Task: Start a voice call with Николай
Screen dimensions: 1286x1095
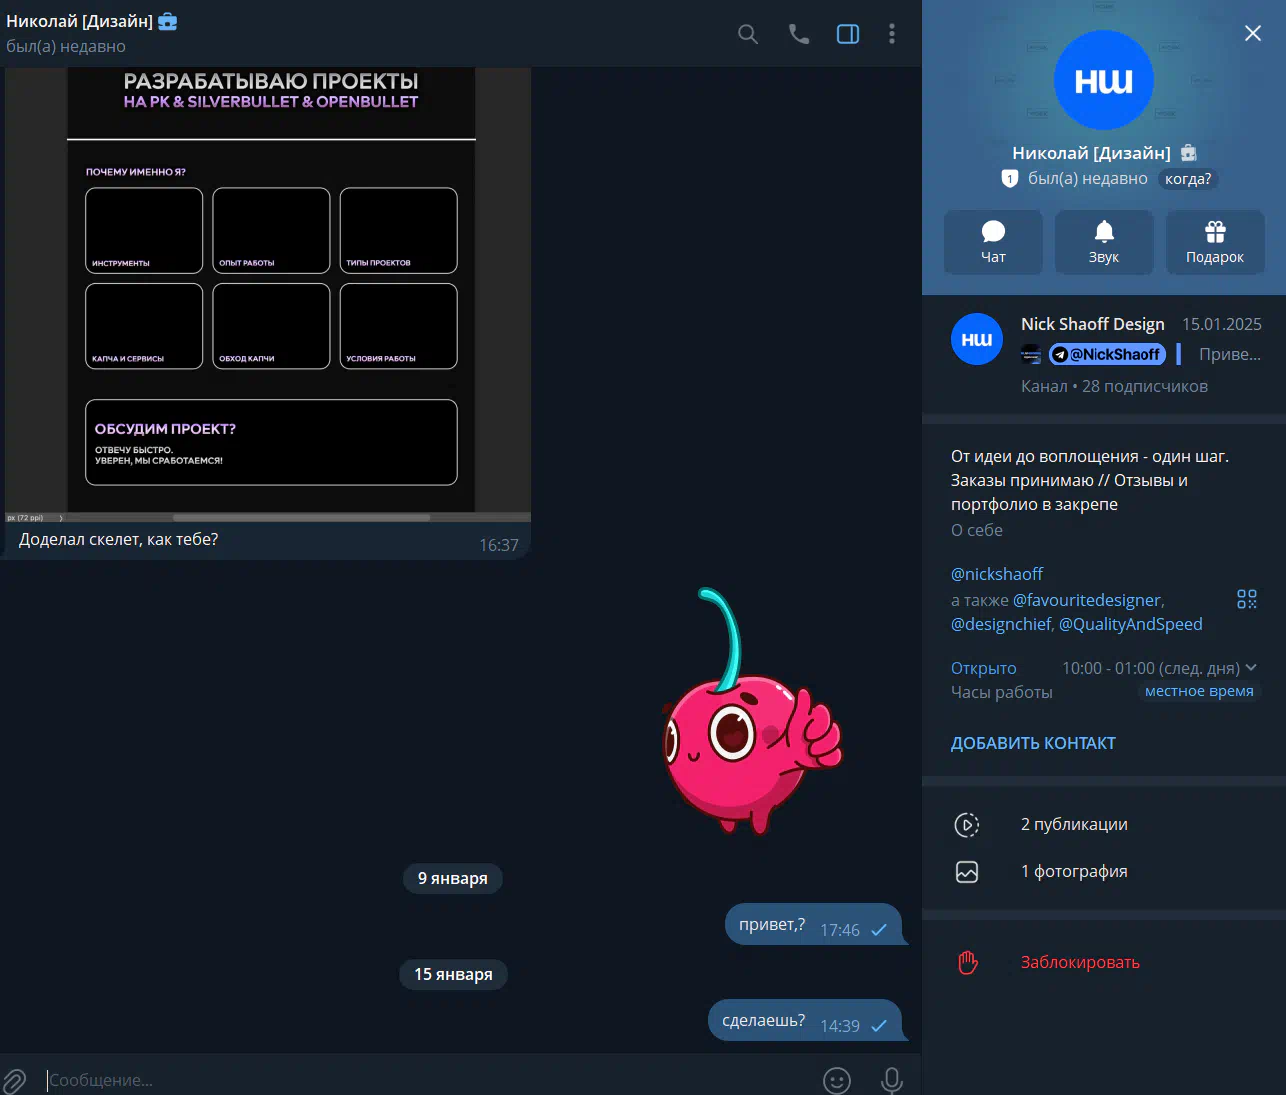Action: click(x=799, y=34)
